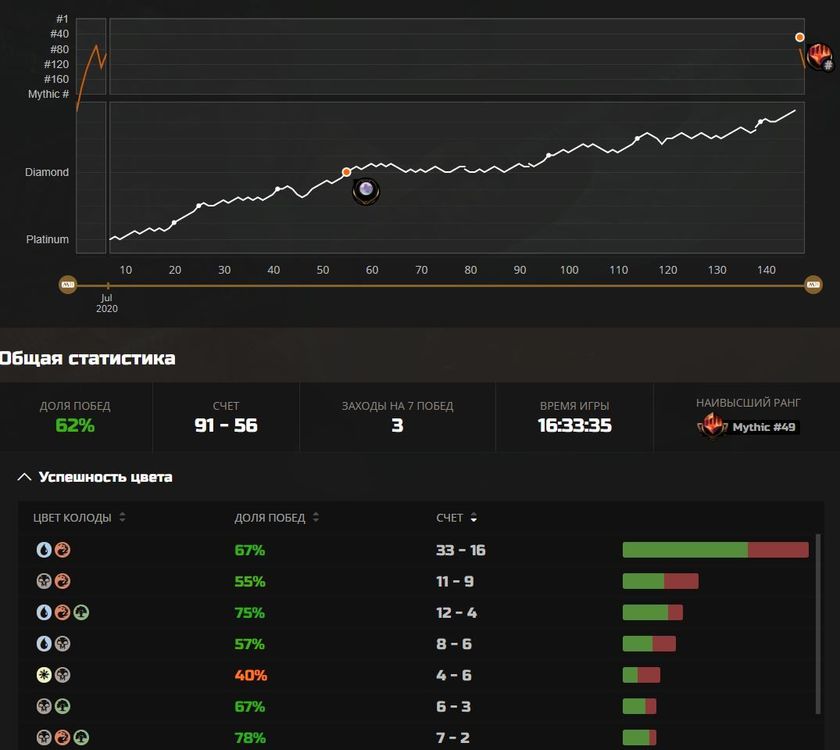Click the white mana icon in the 40% row
This screenshot has width=840, height=750.
[x=44, y=675]
